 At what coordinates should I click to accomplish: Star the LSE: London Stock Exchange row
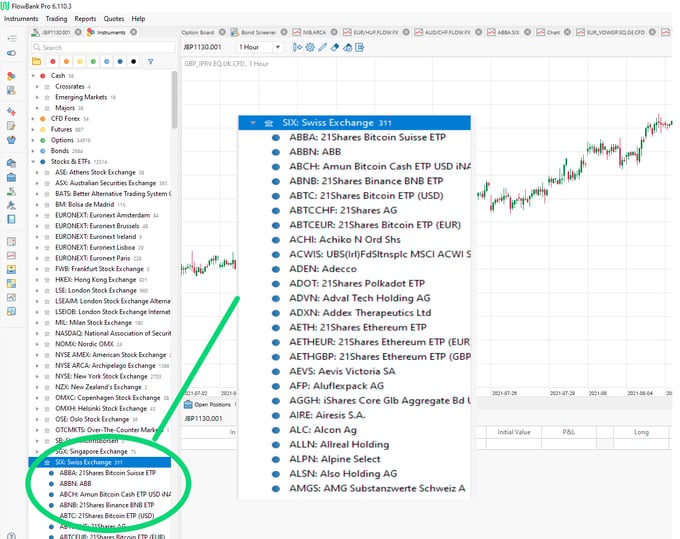pyautogui.click(x=47, y=291)
